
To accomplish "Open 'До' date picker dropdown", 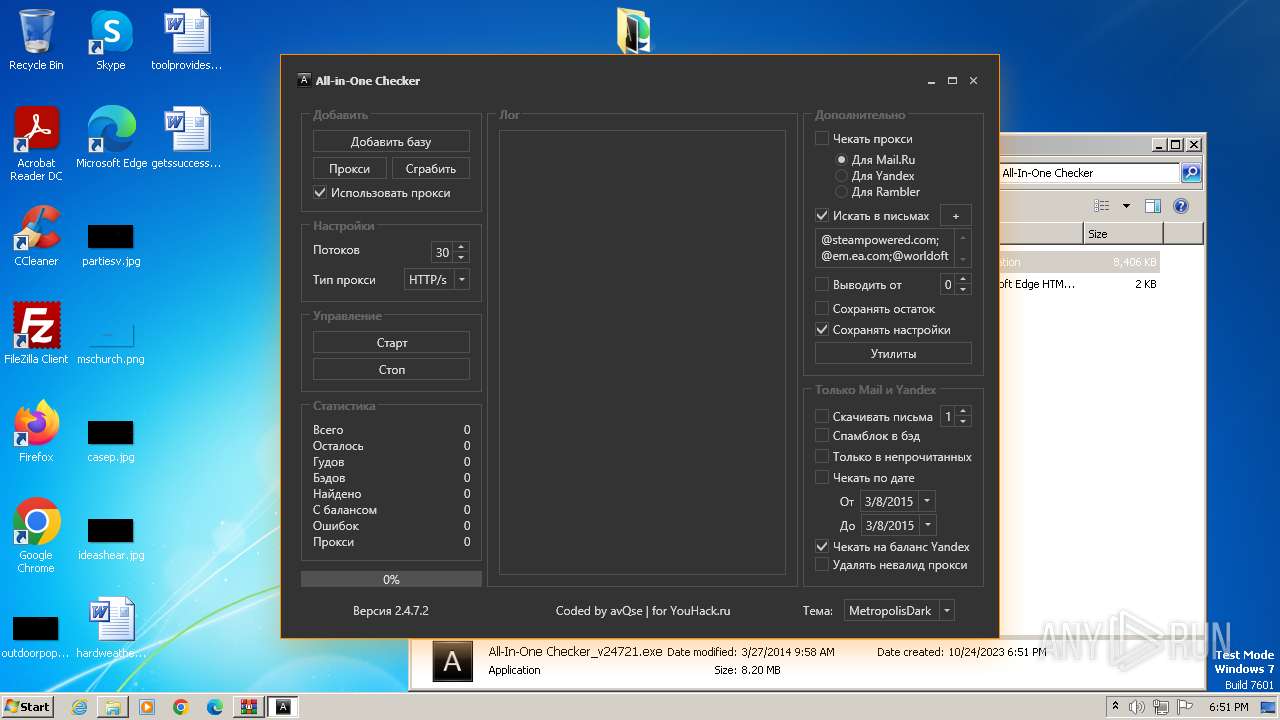I will [x=926, y=525].
